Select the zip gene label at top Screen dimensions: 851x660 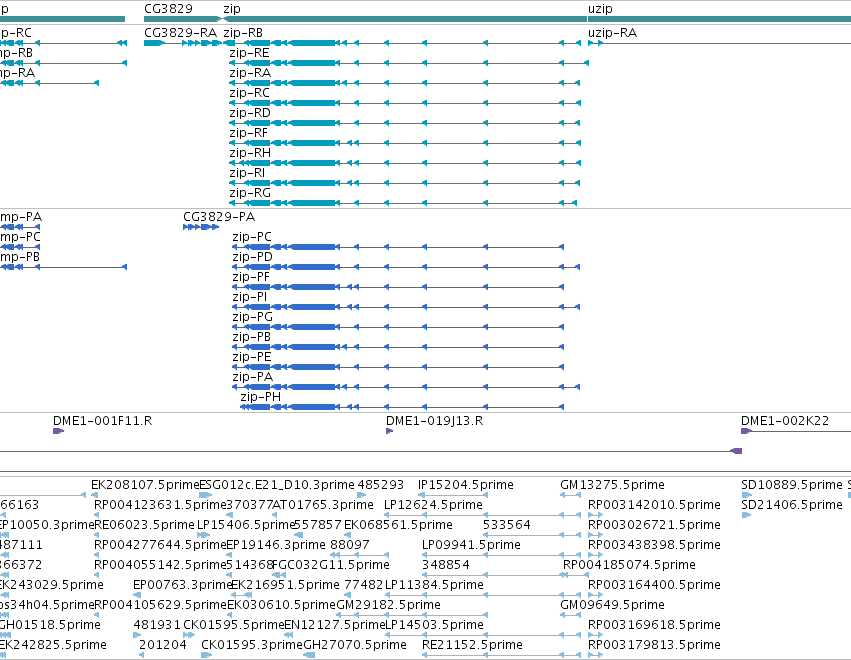tap(232, 9)
